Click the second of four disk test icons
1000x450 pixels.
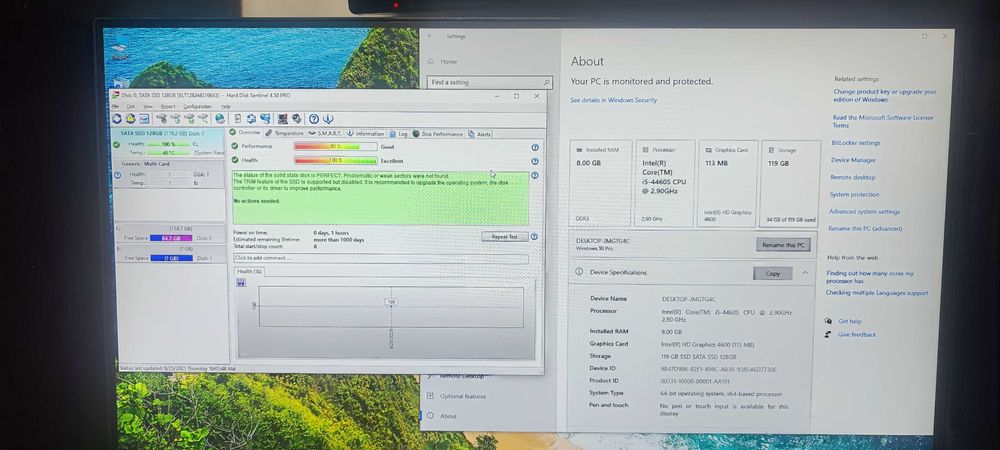tap(175, 119)
